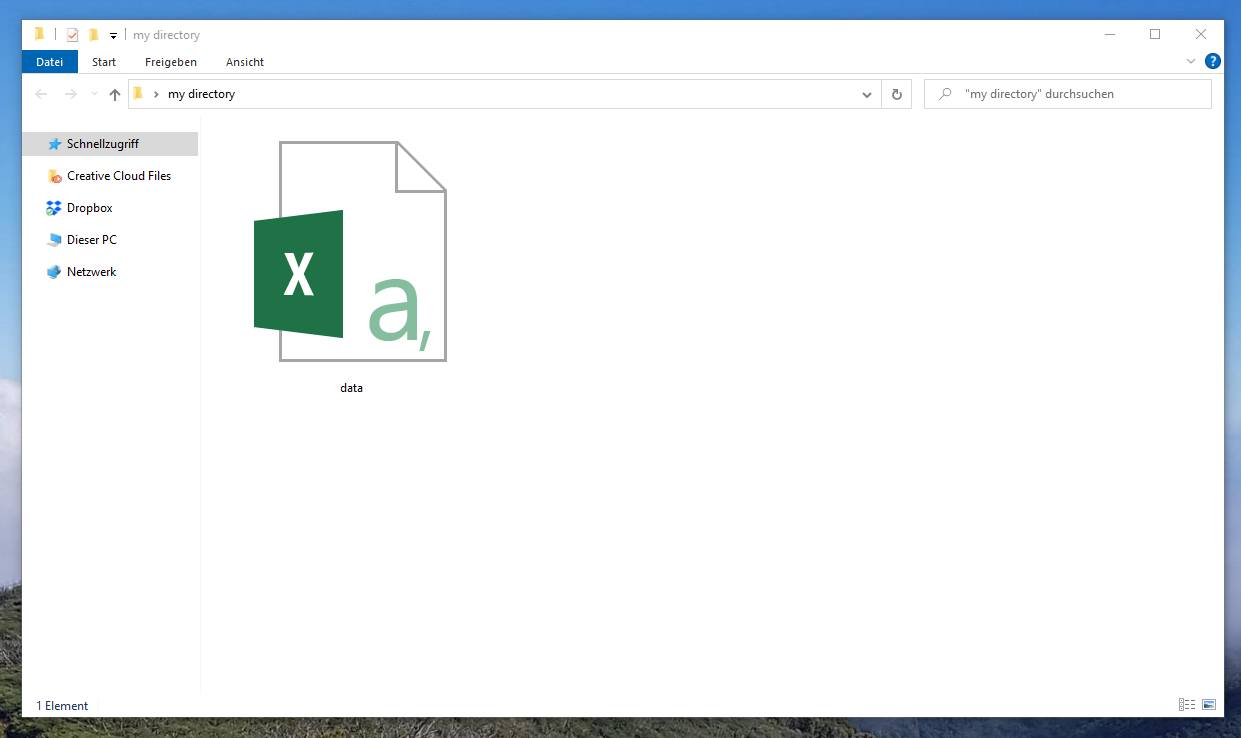Close the my directory window
The image size is (1241, 738).
(x=1201, y=34)
